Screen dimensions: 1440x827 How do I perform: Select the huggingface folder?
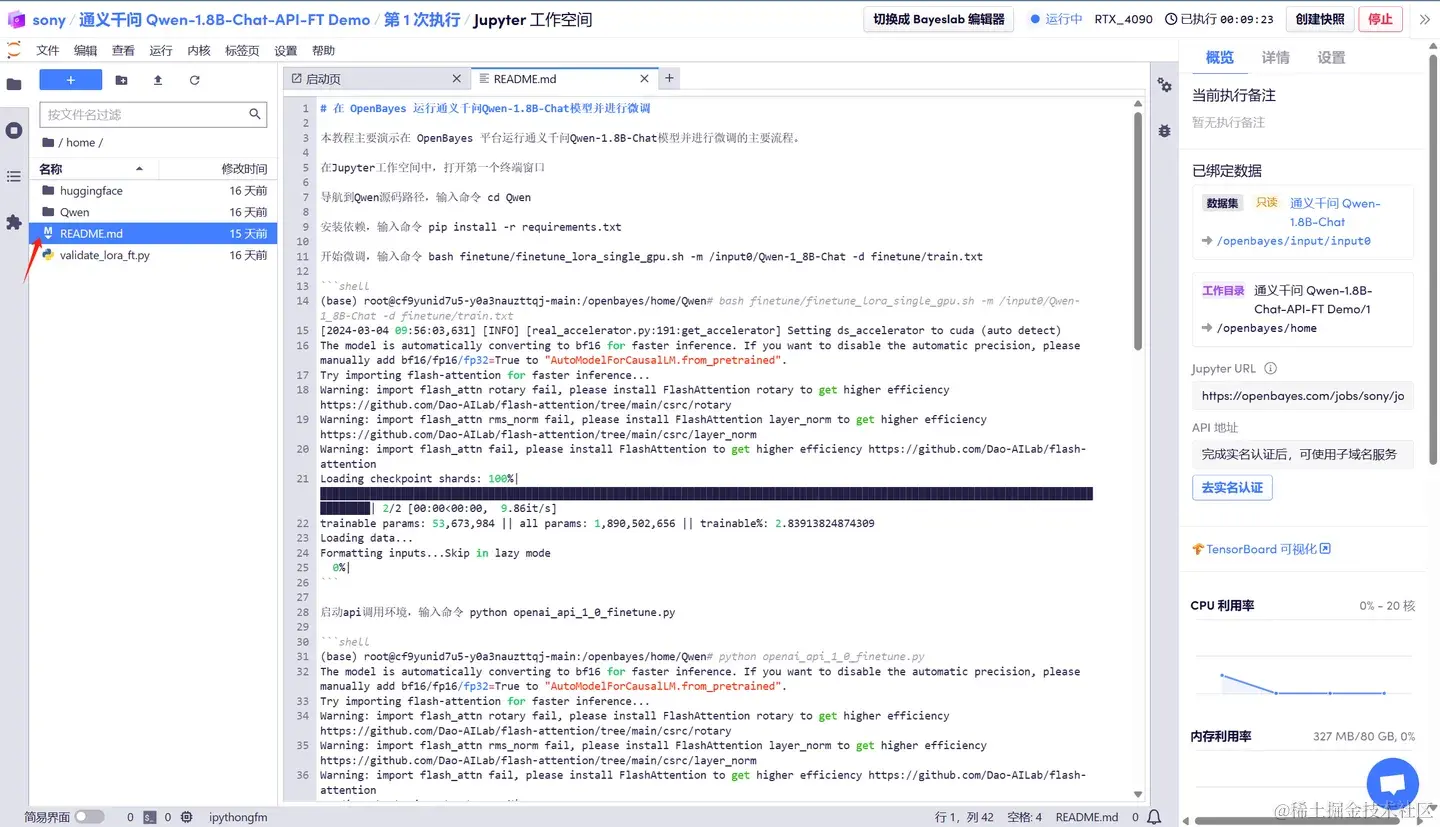(x=153, y=191)
